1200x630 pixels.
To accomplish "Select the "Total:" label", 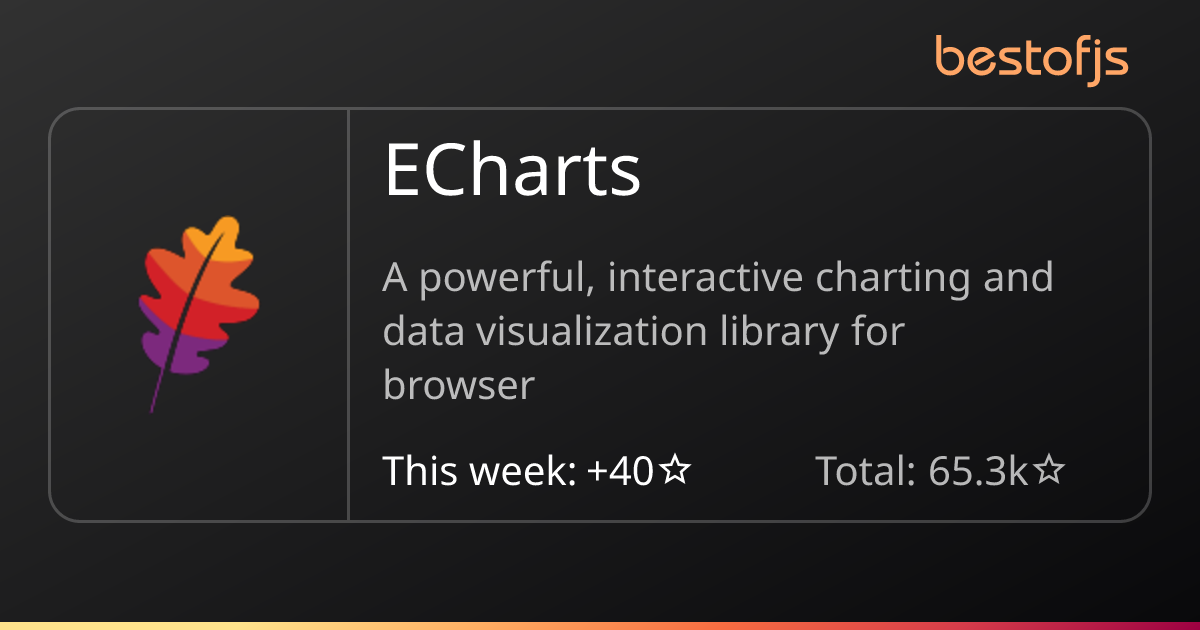I will 866,469.
